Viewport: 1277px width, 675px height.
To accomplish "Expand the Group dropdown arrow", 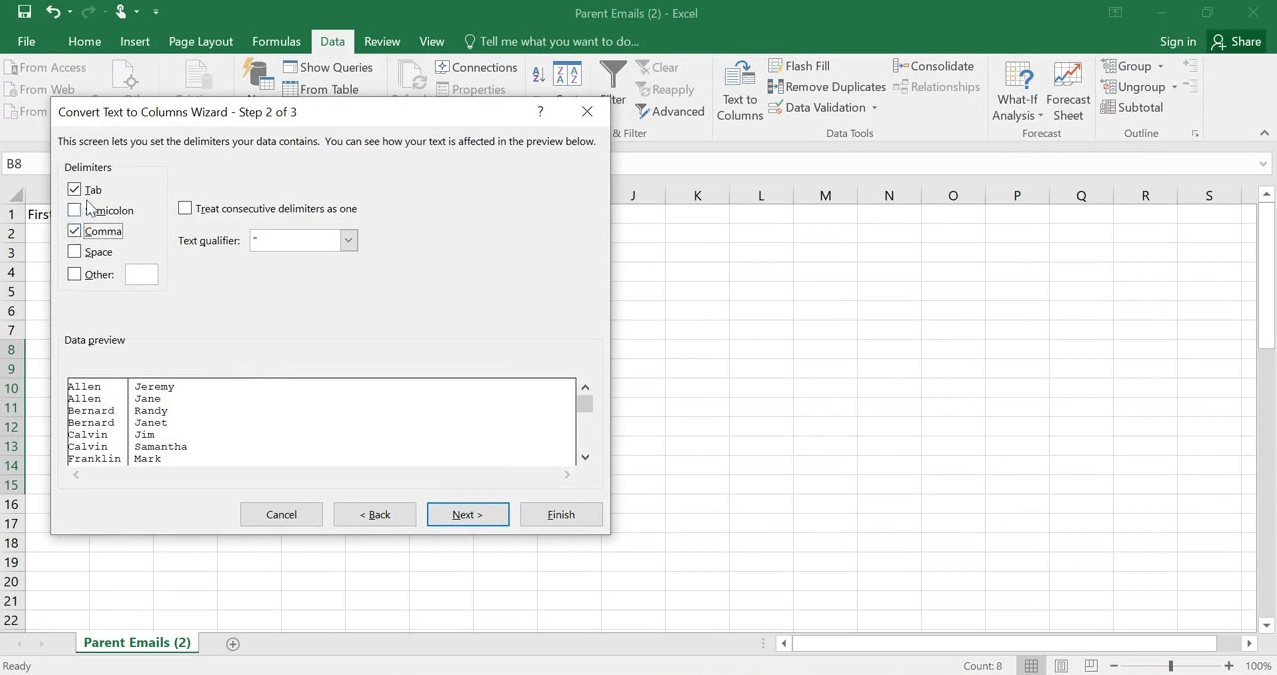I will point(1160,66).
